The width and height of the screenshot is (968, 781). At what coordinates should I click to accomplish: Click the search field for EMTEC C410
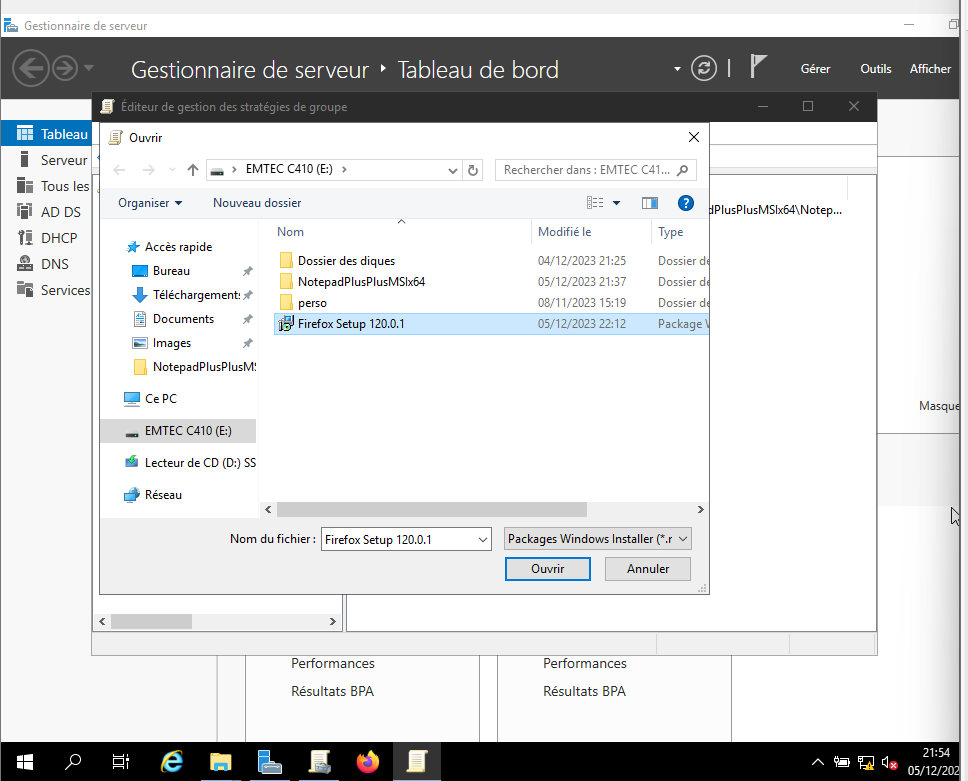click(x=590, y=170)
